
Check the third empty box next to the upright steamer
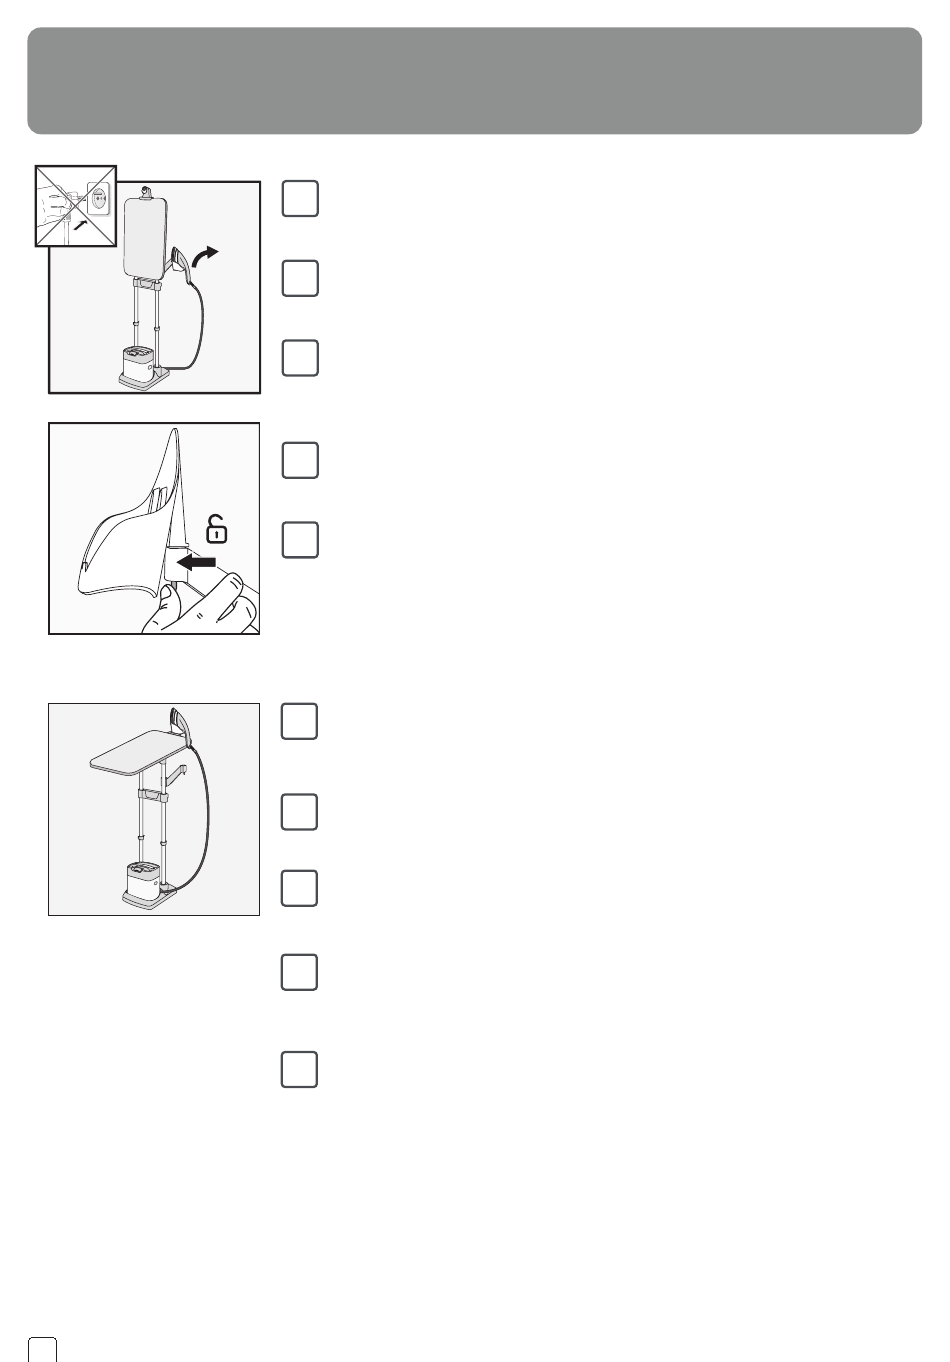pyautogui.click(x=300, y=358)
